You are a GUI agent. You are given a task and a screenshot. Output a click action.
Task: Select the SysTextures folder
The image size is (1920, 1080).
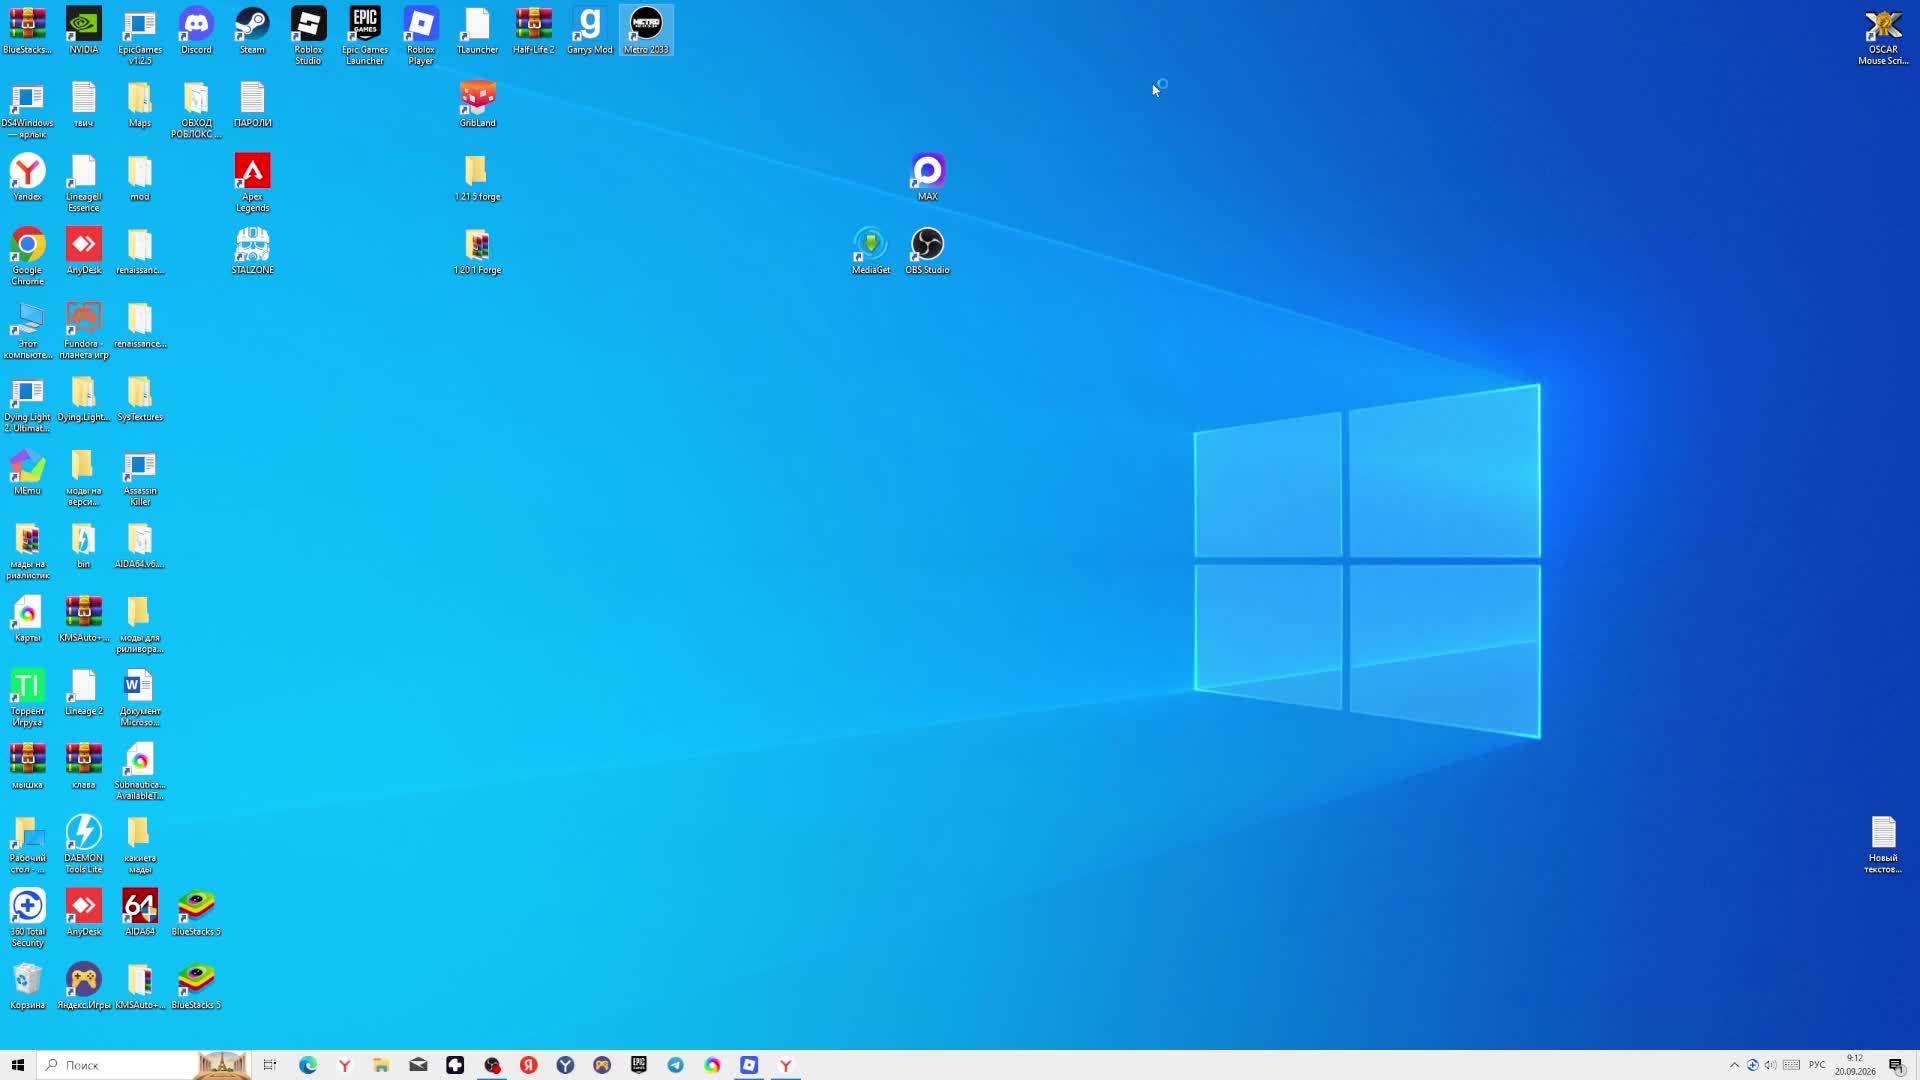140,398
